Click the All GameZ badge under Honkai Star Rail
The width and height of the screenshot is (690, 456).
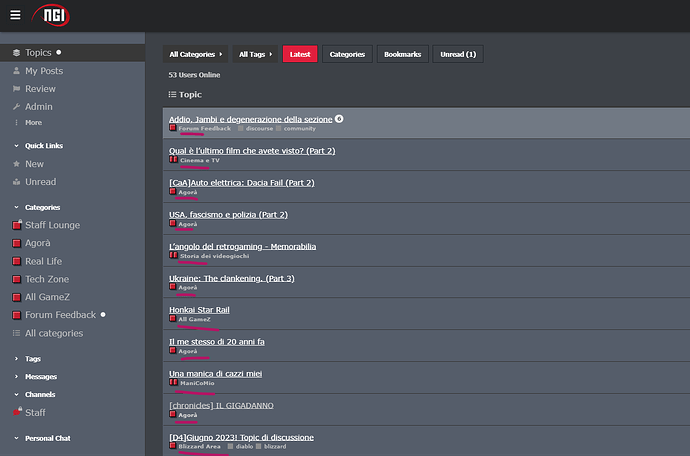click(x=190, y=319)
